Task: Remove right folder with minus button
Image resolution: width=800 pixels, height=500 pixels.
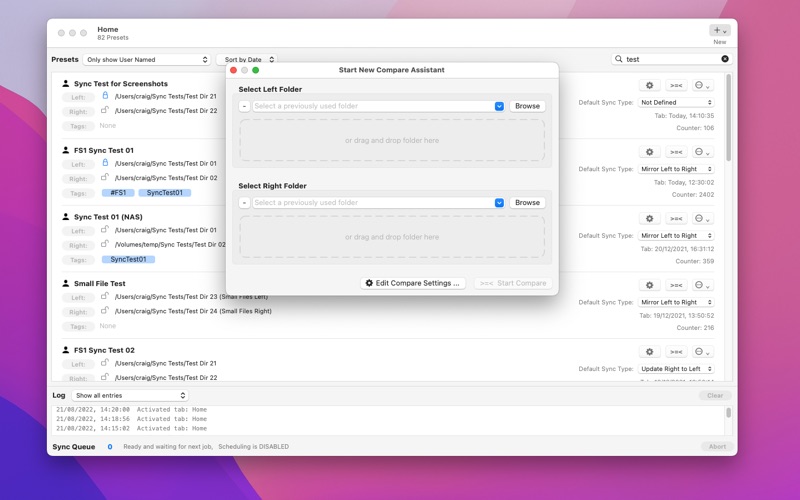Action: tap(244, 203)
